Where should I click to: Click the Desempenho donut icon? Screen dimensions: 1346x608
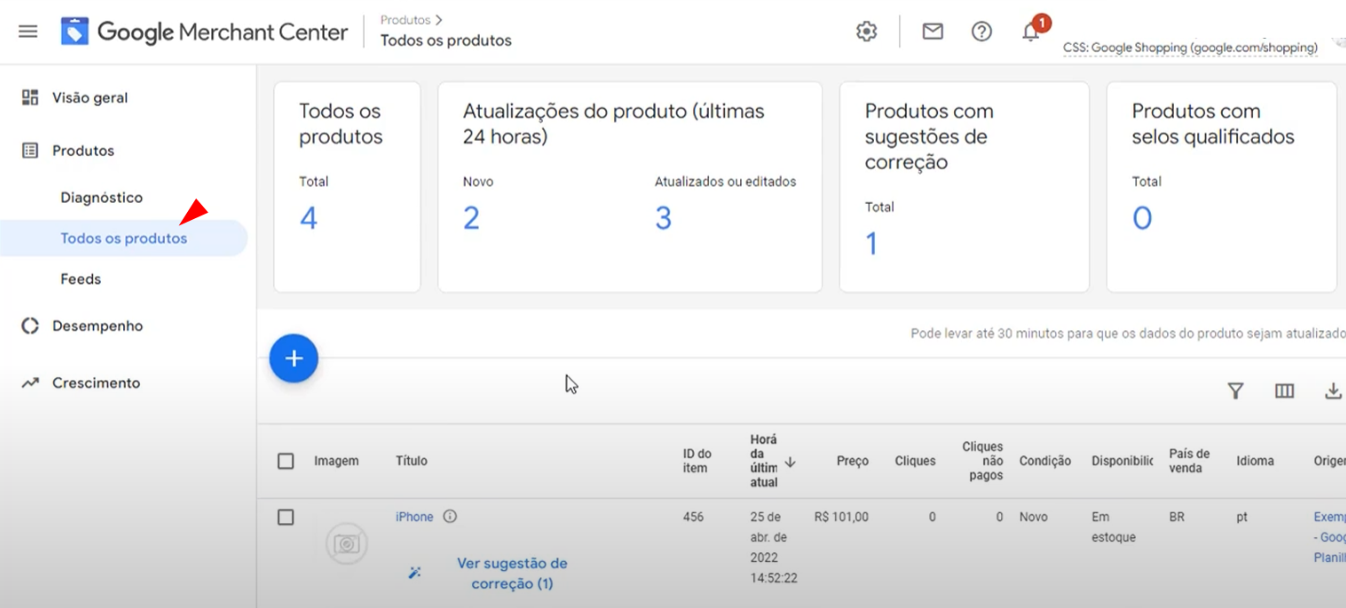[30, 326]
